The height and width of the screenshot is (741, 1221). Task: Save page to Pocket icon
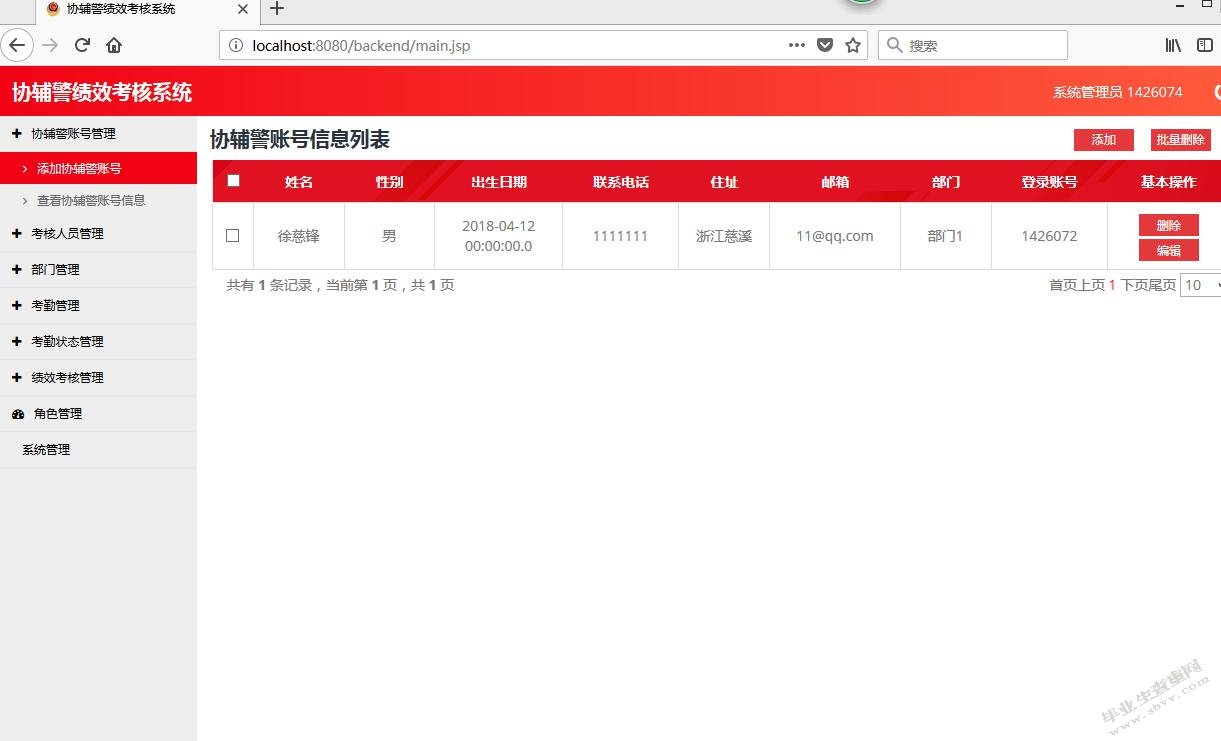click(x=825, y=45)
